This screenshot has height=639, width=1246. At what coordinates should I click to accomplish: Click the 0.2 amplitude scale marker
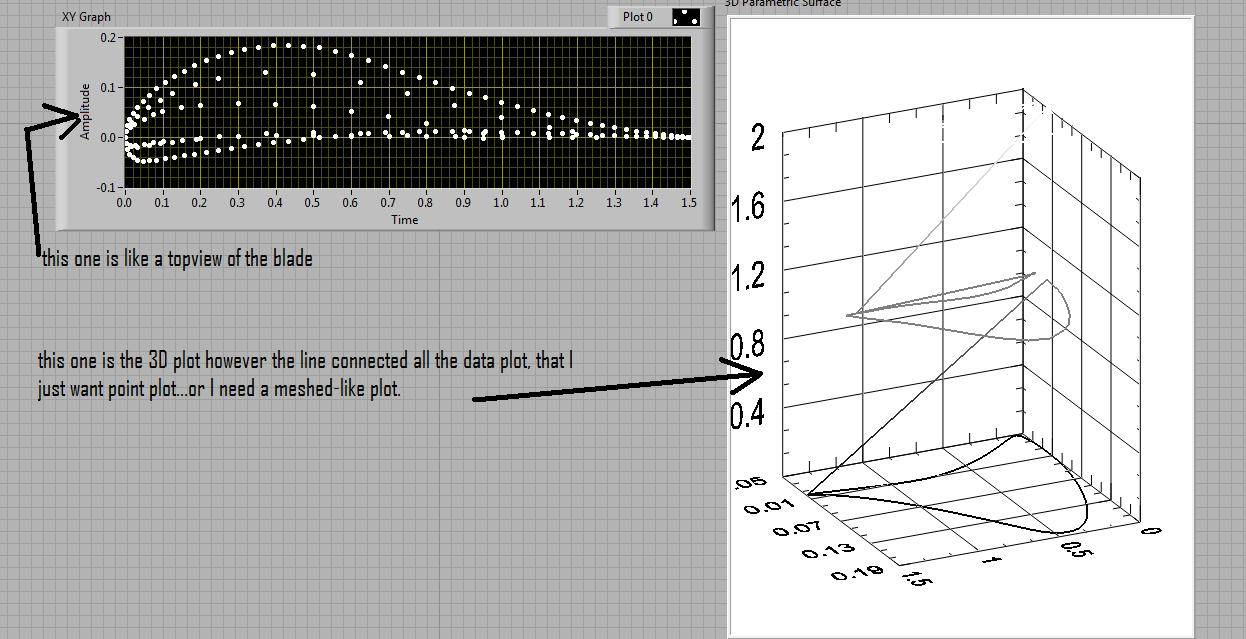(109, 38)
